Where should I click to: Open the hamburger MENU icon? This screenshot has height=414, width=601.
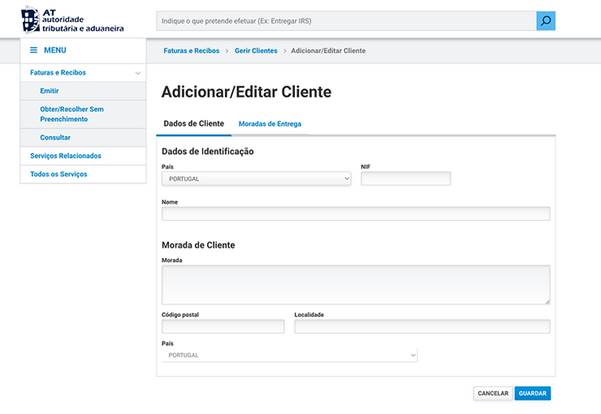click(x=33, y=50)
